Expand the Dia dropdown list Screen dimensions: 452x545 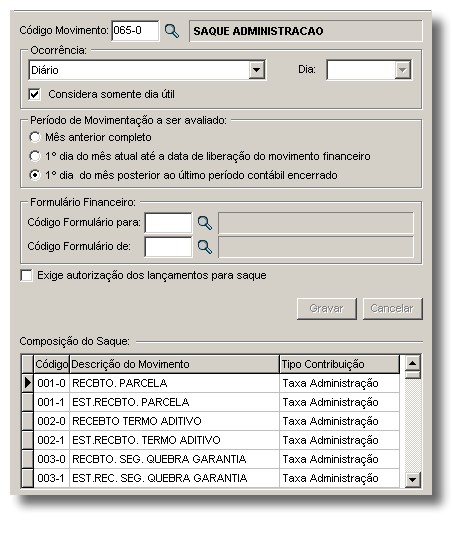pos(403,70)
